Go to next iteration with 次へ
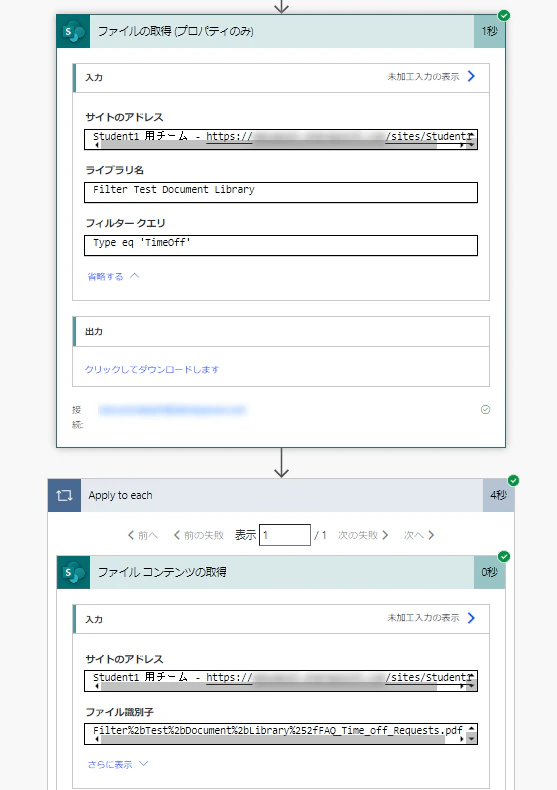Screen dimensions: 557x790 pos(419,535)
